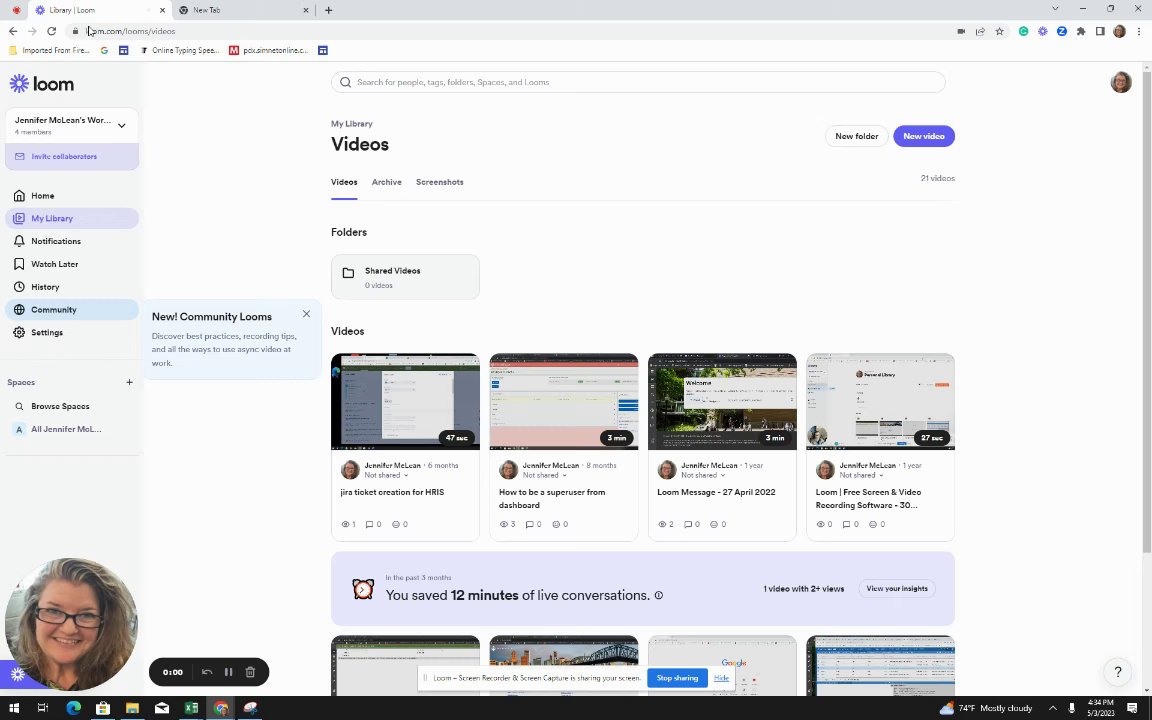
Task: Restart recording with undo arrow
Action: [x=207, y=672]
